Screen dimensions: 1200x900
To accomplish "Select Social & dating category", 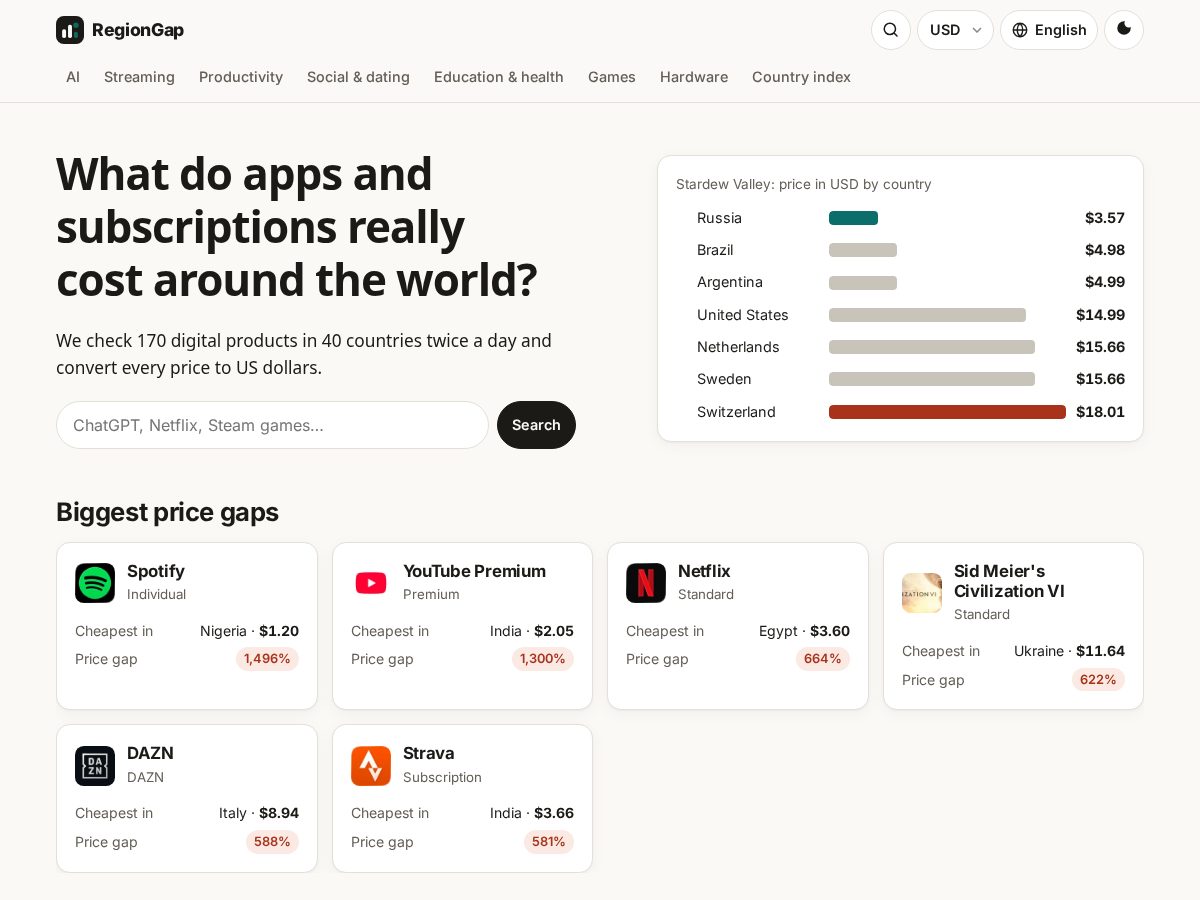I will coord(358,77).
